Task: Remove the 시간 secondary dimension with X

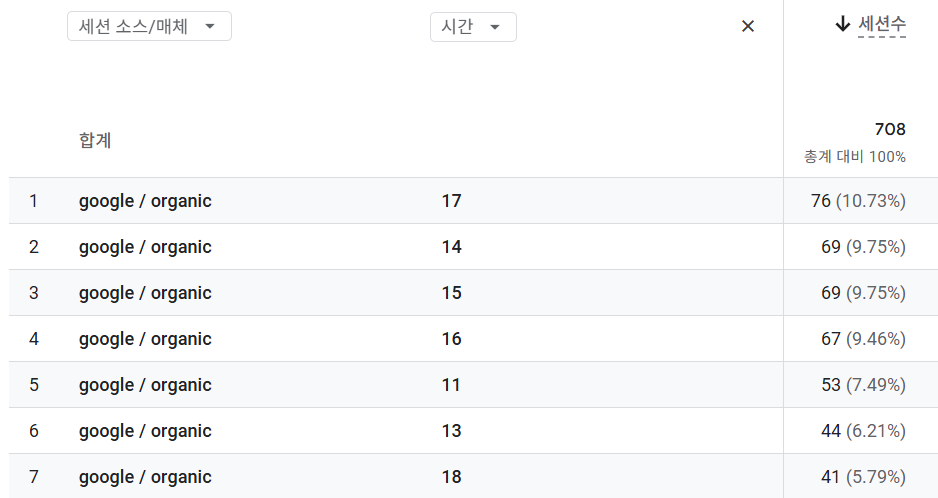Action: pos(748,27)
